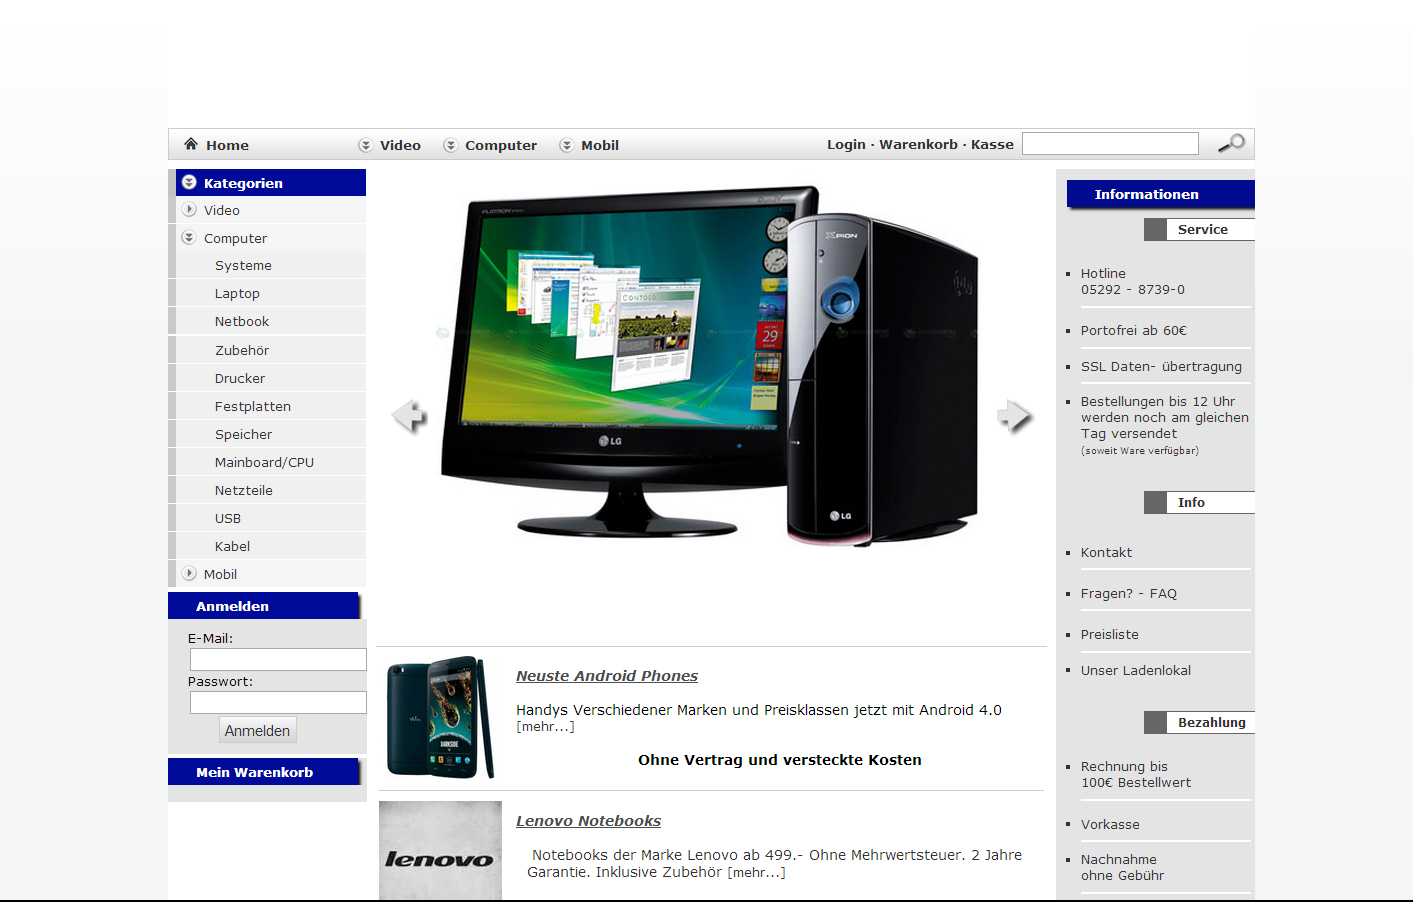The height and width of the screenshot is (902, 1413).
Task: Expand Computer arrow in top navigation
Action: [x=450, y=145]
